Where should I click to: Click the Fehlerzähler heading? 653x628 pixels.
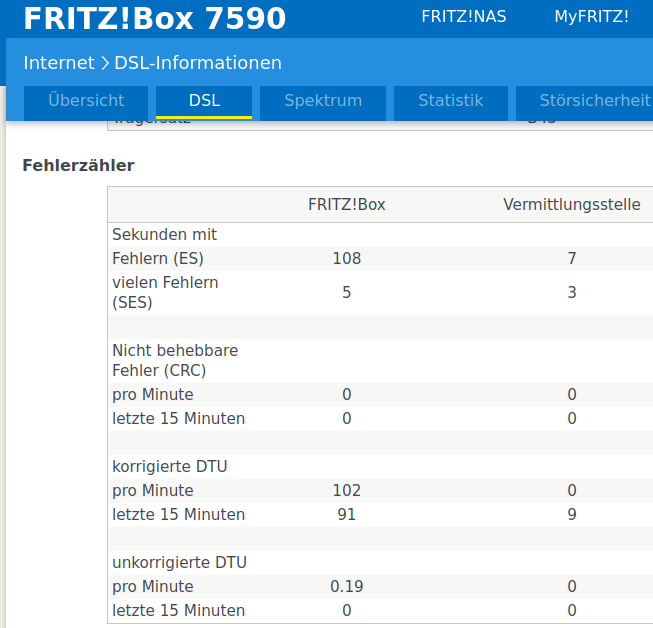(x=78, y=165)
